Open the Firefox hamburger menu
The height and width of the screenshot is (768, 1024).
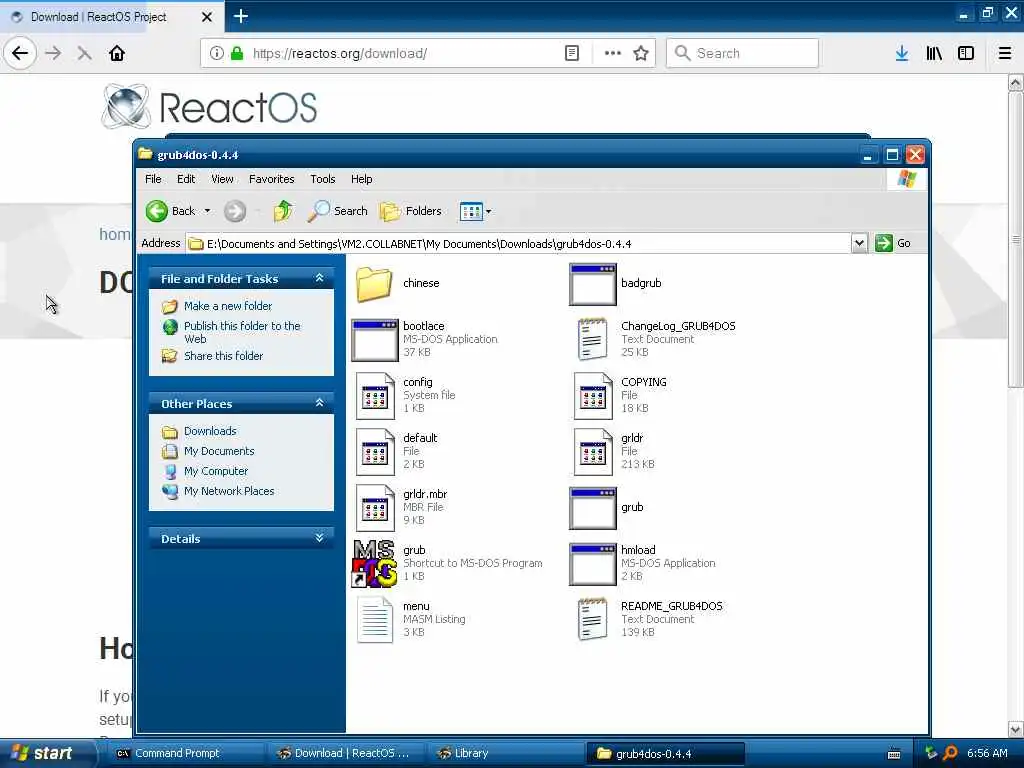(x=1005, y=54)
